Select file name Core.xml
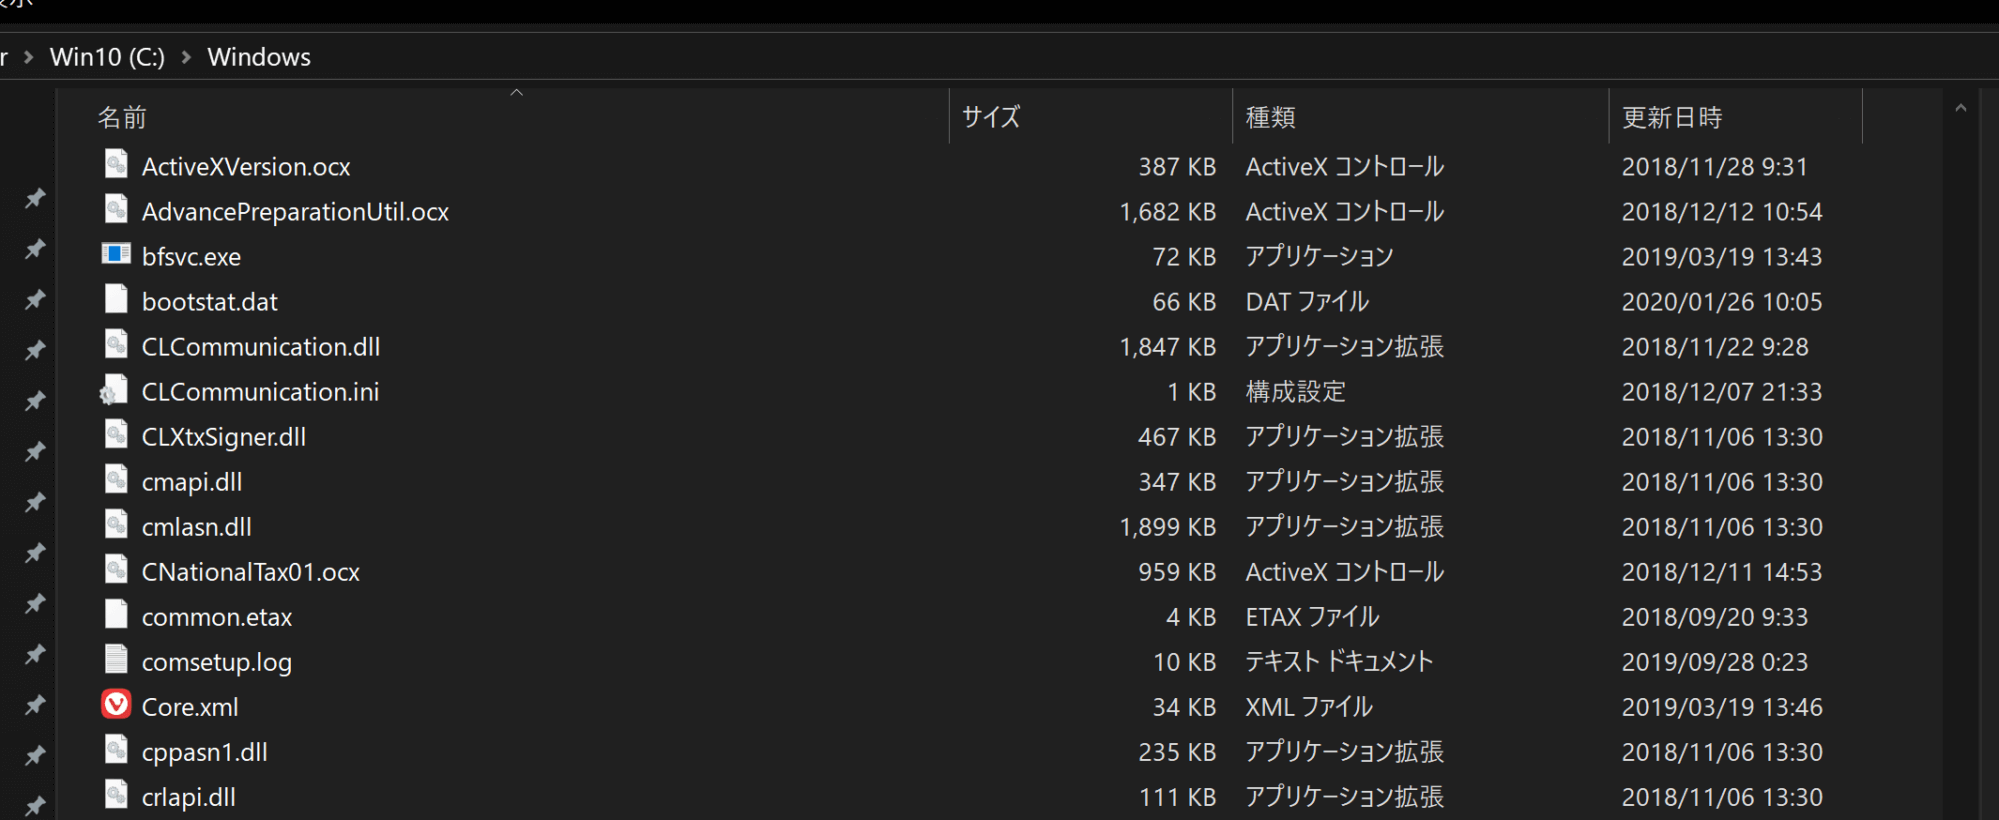1999x820 pixels. click(x=189, y=707)
